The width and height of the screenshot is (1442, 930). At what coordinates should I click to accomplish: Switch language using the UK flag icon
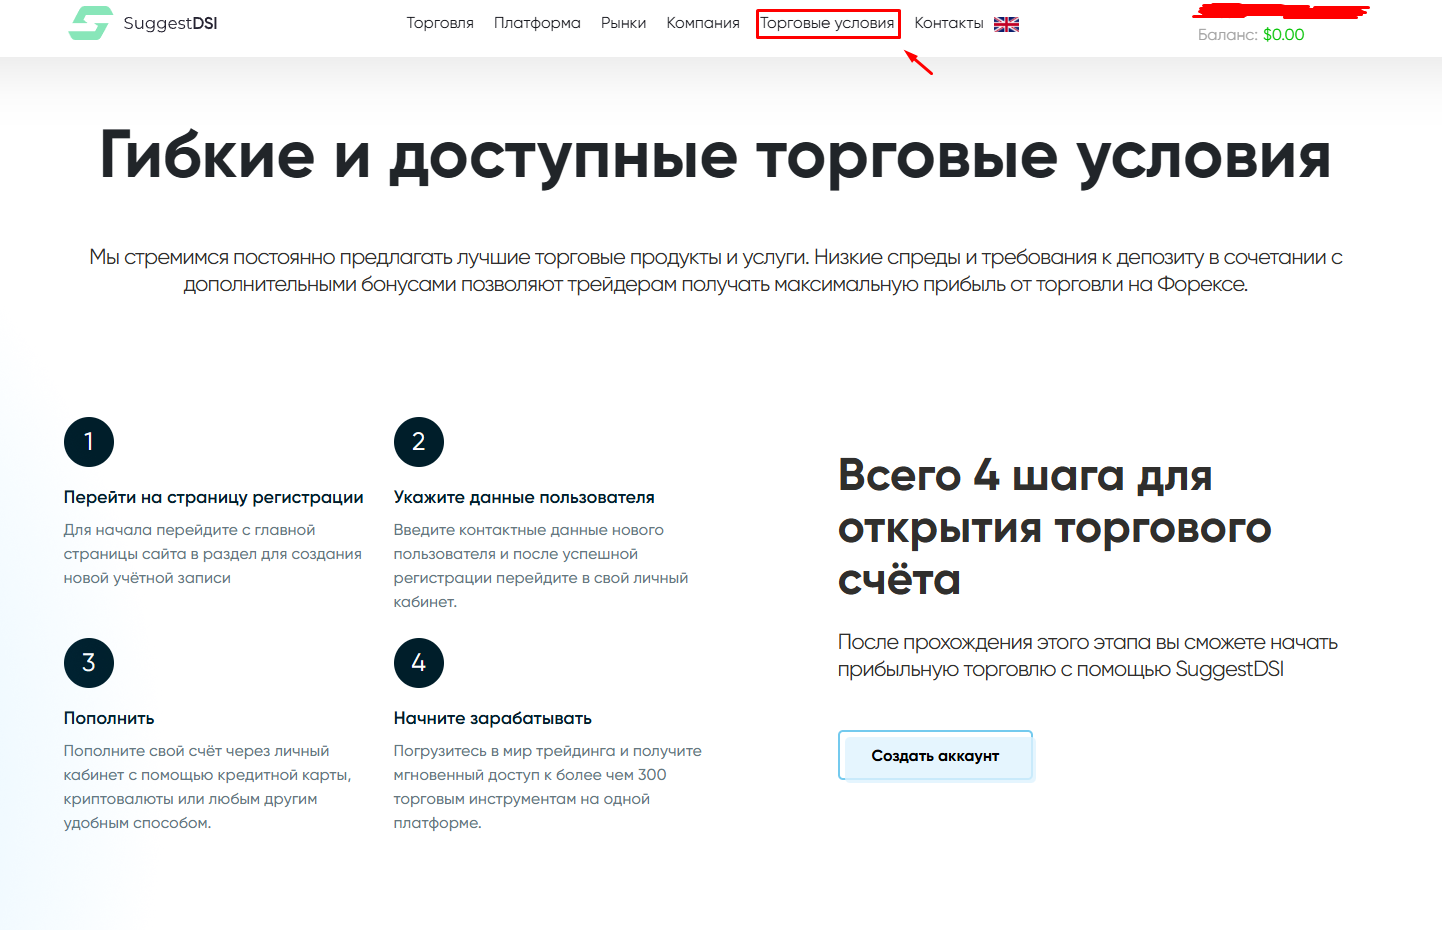point(1006,24)
